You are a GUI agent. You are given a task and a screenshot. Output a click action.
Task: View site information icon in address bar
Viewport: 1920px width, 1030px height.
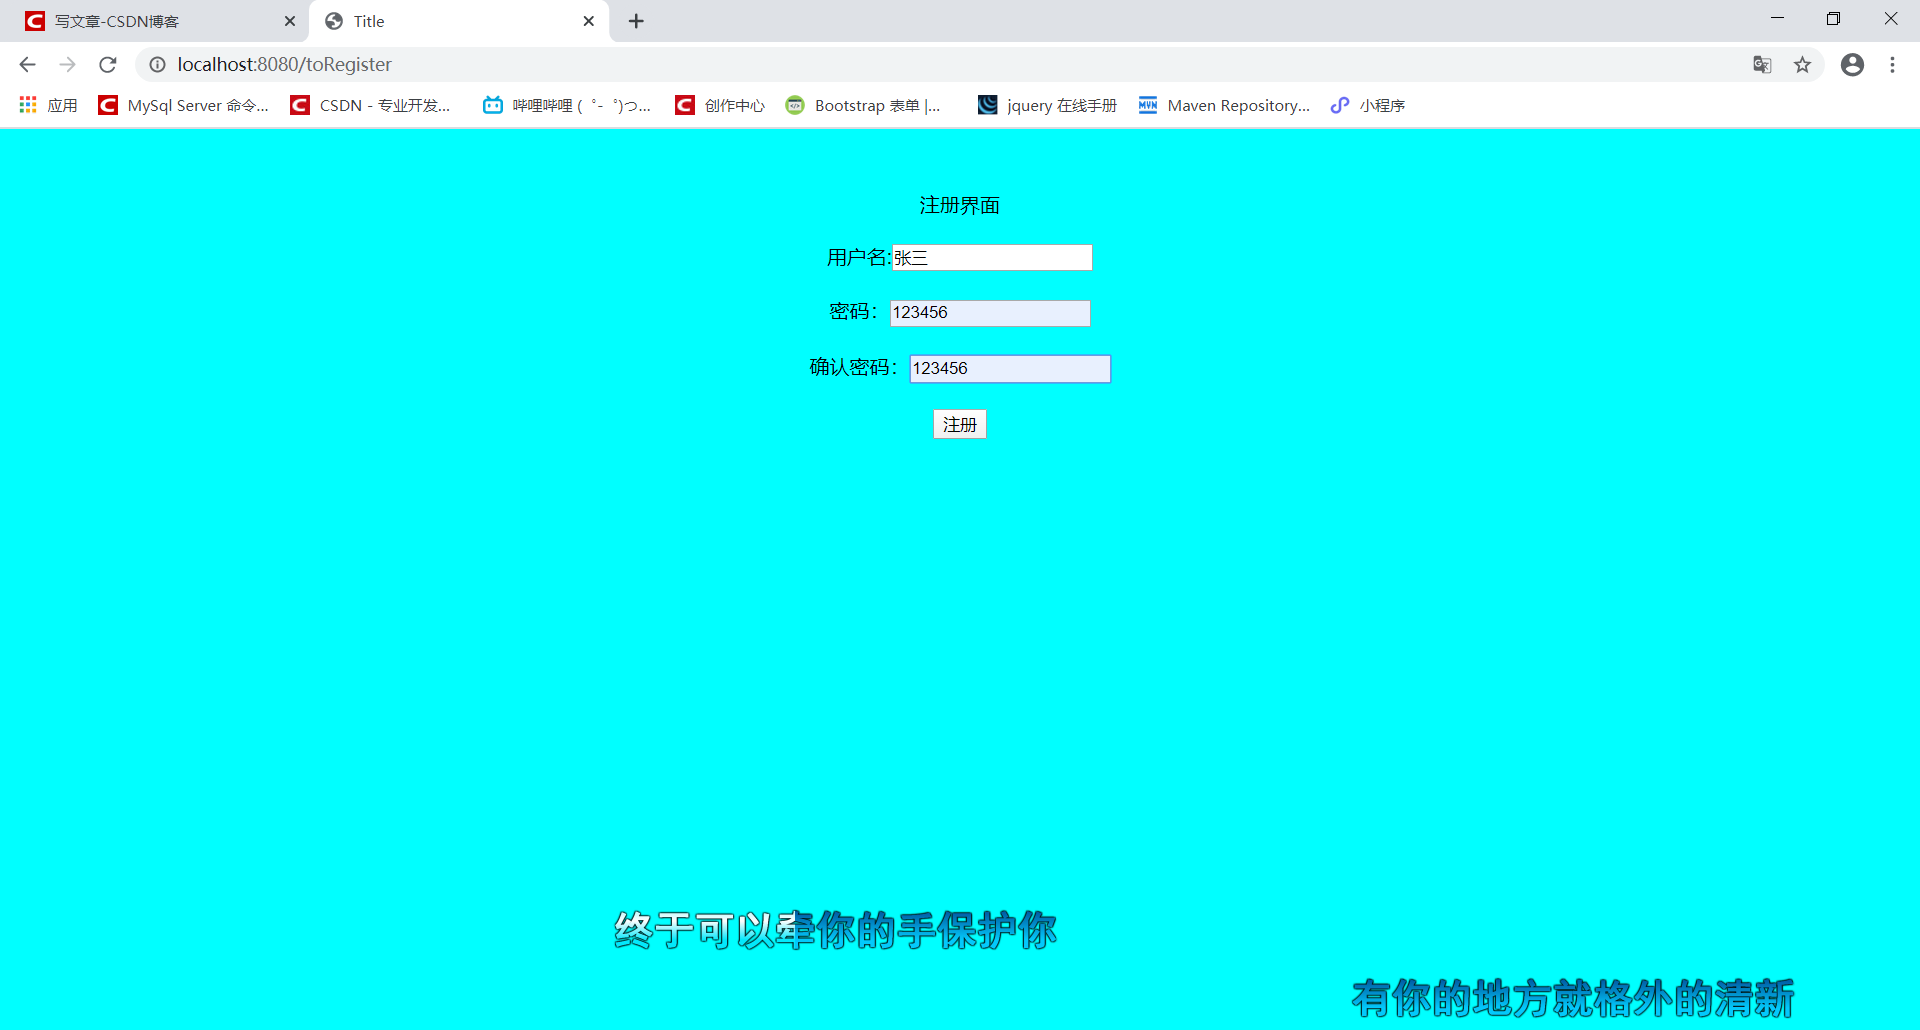[x=158, y=64]
